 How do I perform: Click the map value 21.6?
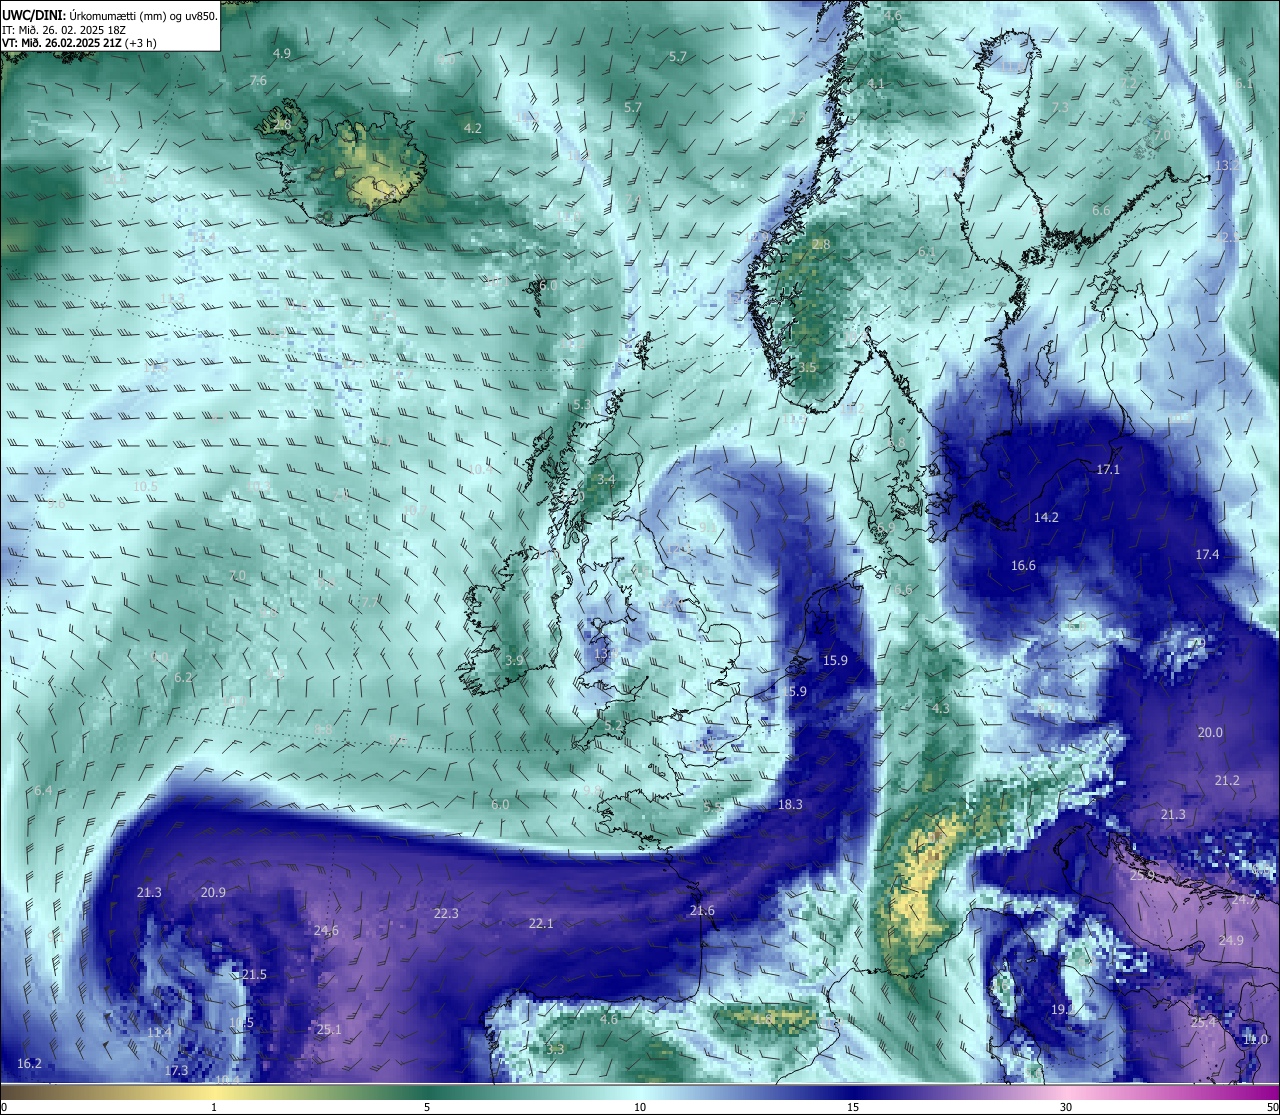pyautogui.click(x=702, y=910)
